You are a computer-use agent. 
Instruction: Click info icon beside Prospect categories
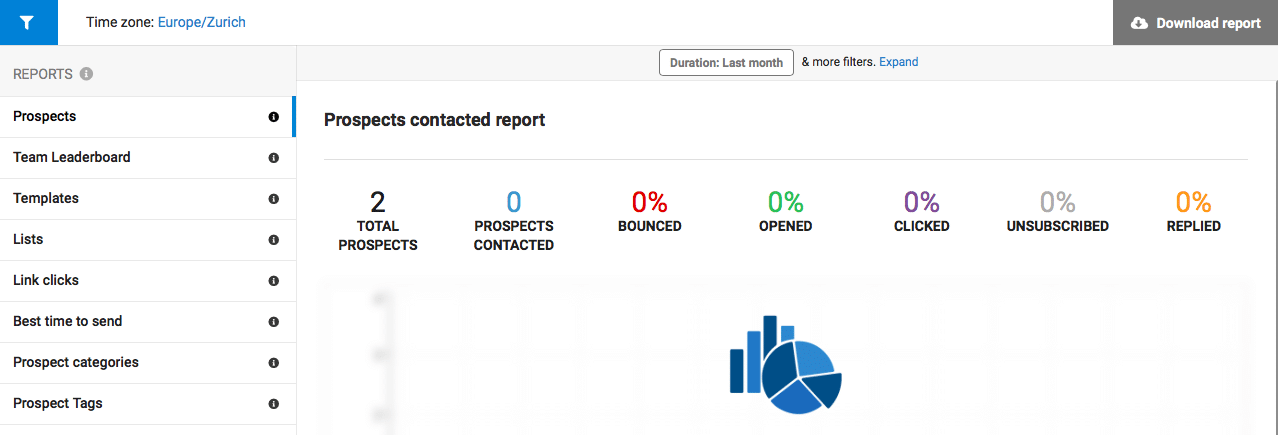273,363
